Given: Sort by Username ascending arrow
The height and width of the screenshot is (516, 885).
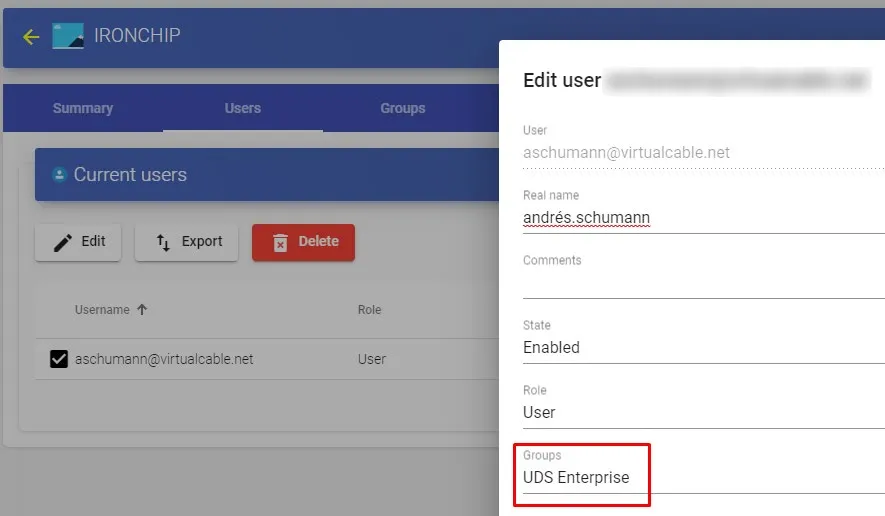Looking at the screenshot, I should [x=142, y=309].
